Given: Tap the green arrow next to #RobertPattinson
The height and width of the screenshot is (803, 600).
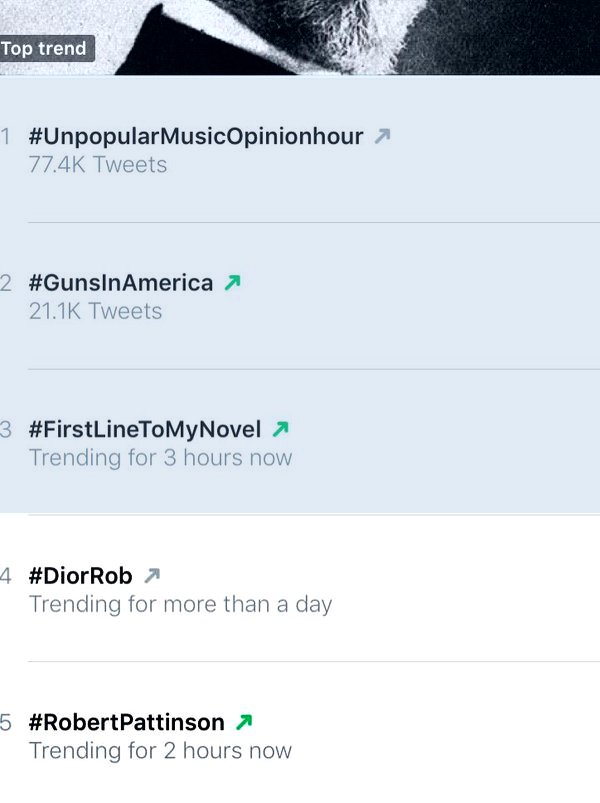Looking at the screenshot, I should click(244, 722).
